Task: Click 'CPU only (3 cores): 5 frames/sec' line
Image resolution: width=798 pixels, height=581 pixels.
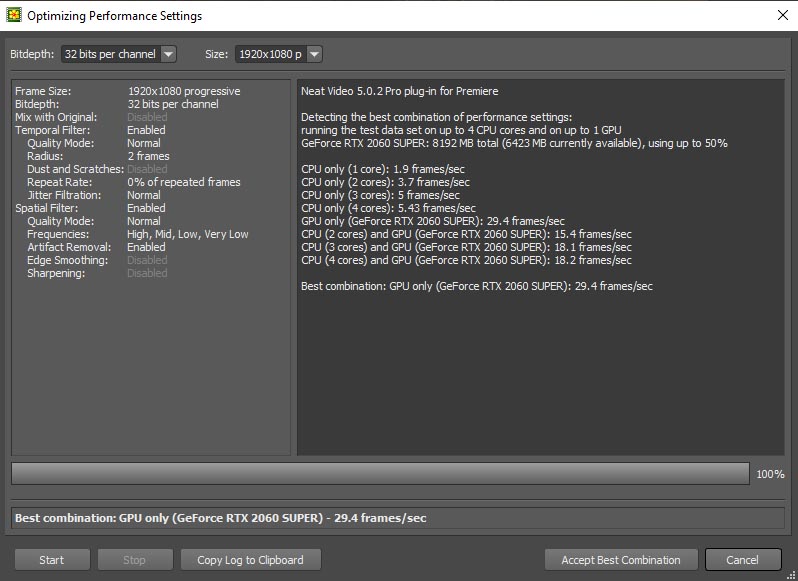Action: click(x=380, y=195)
